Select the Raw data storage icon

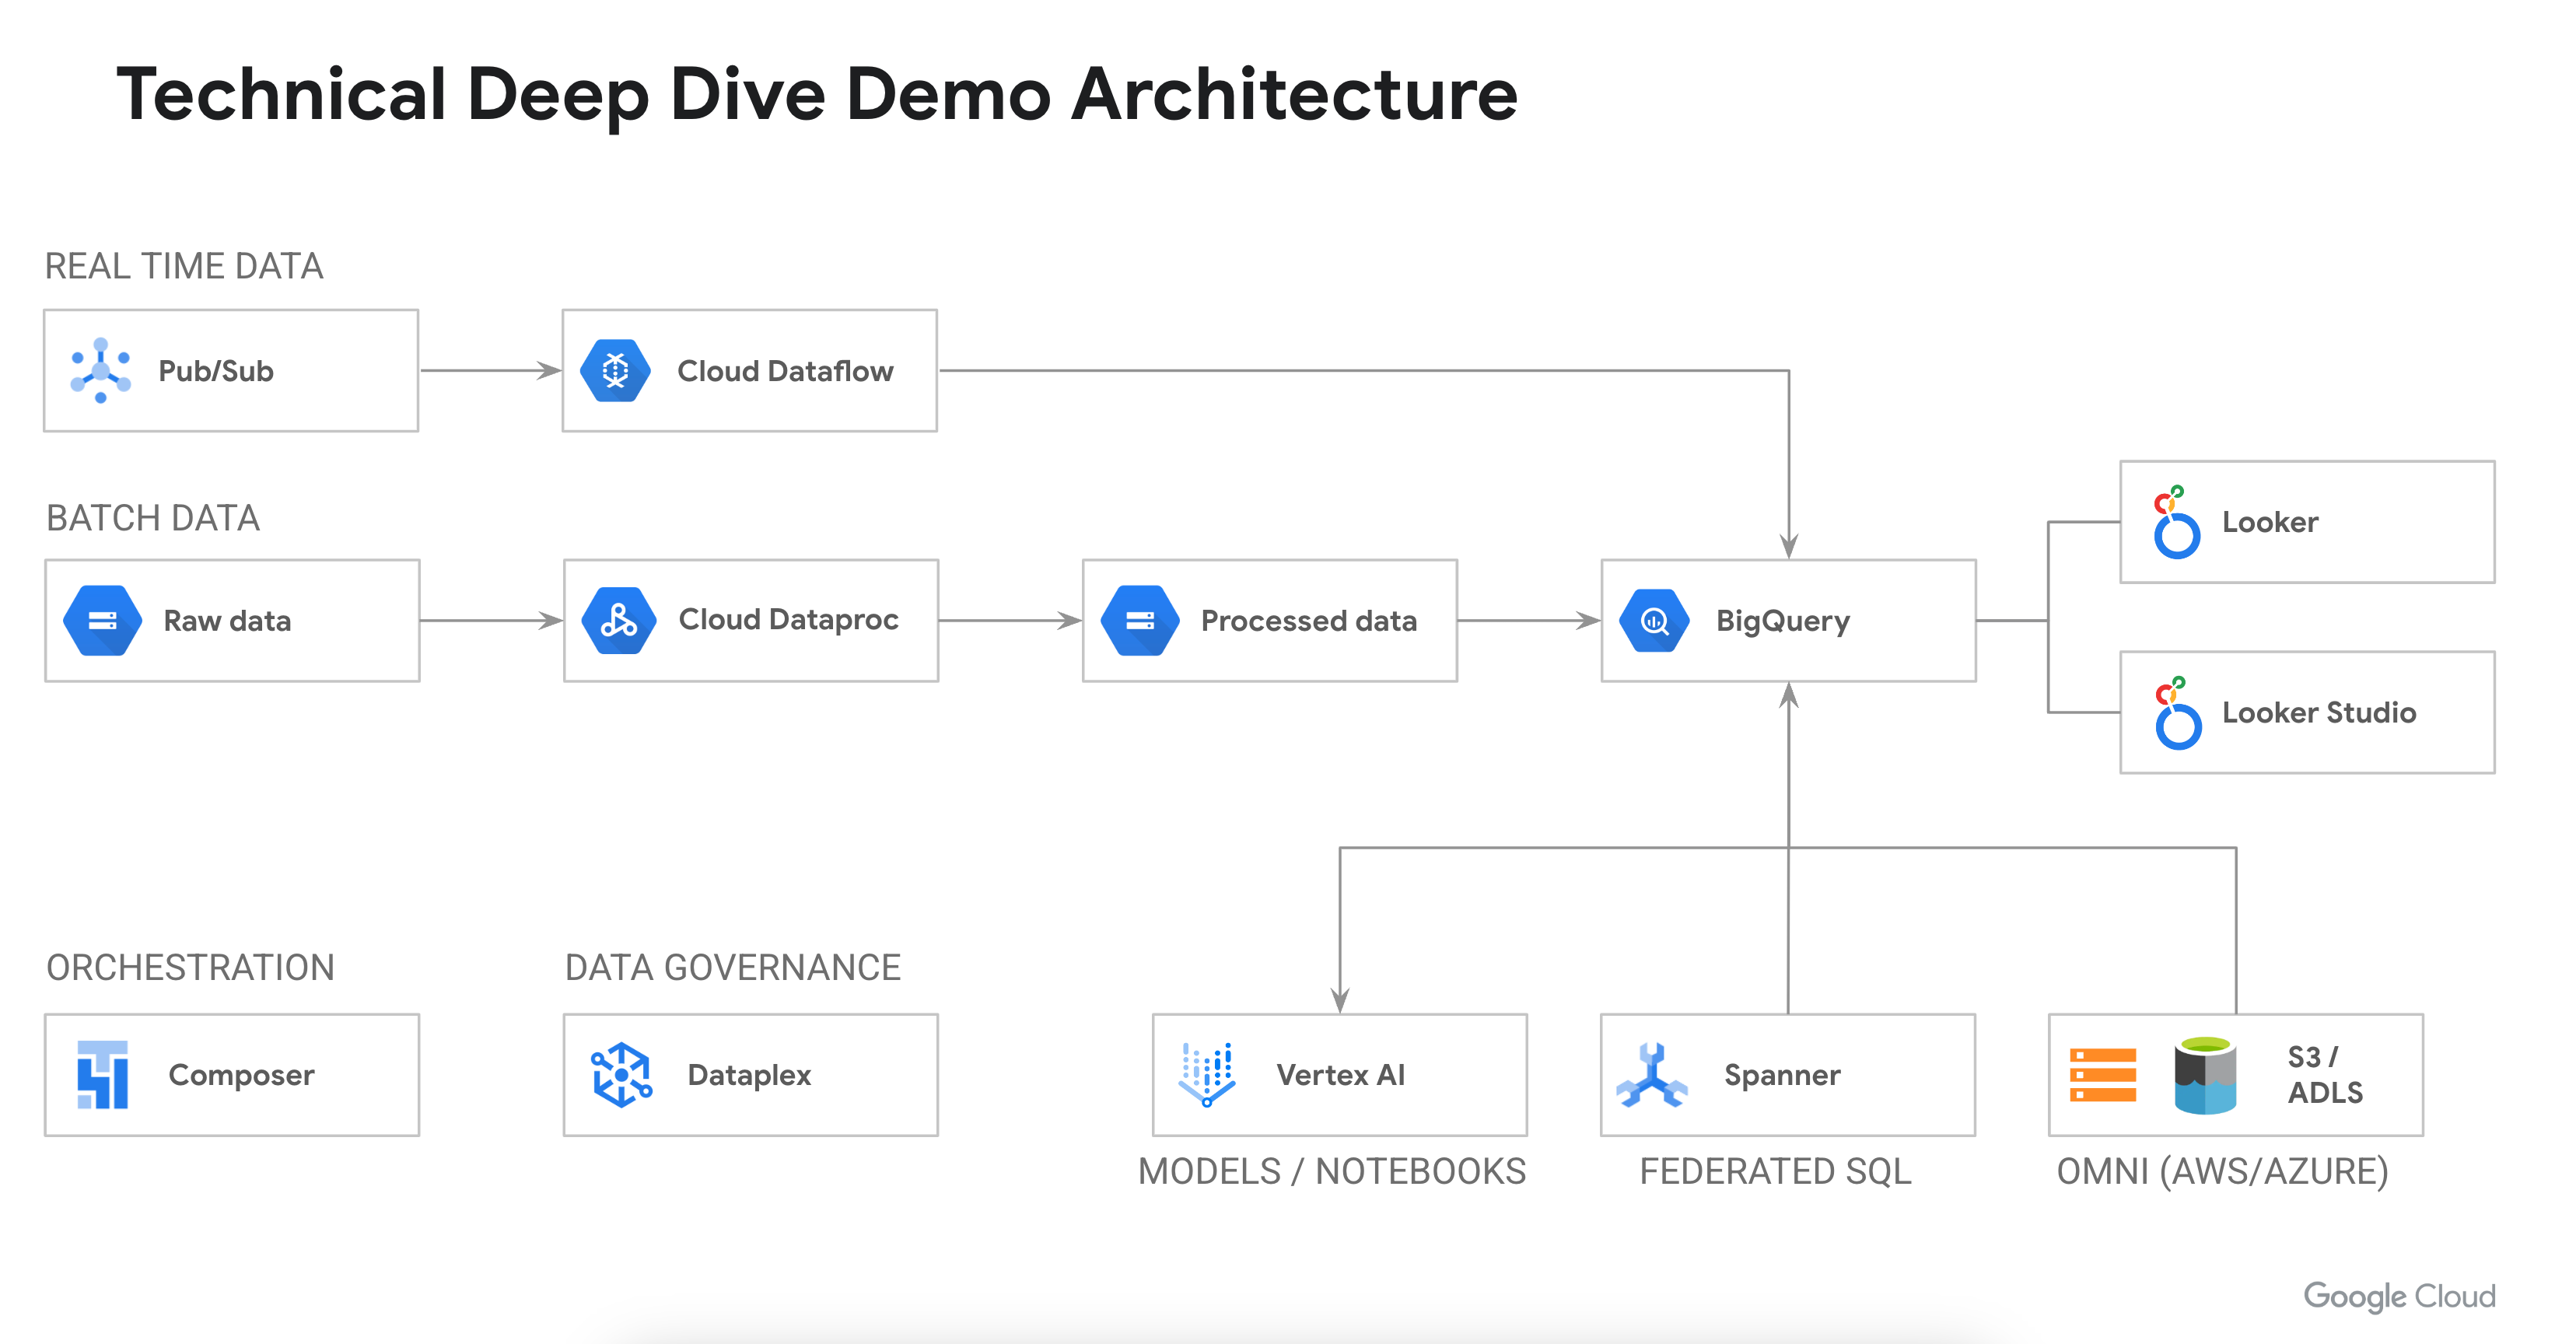click(x=102, y=621)
